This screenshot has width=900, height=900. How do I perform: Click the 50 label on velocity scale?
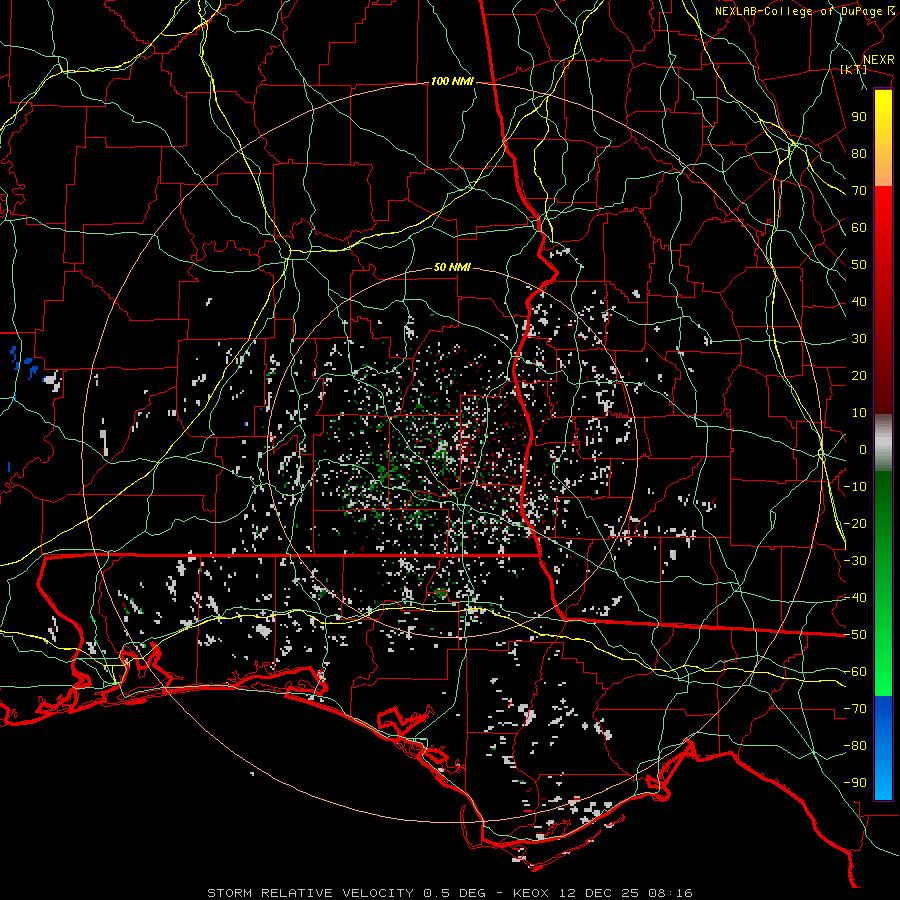coord(859,265)
